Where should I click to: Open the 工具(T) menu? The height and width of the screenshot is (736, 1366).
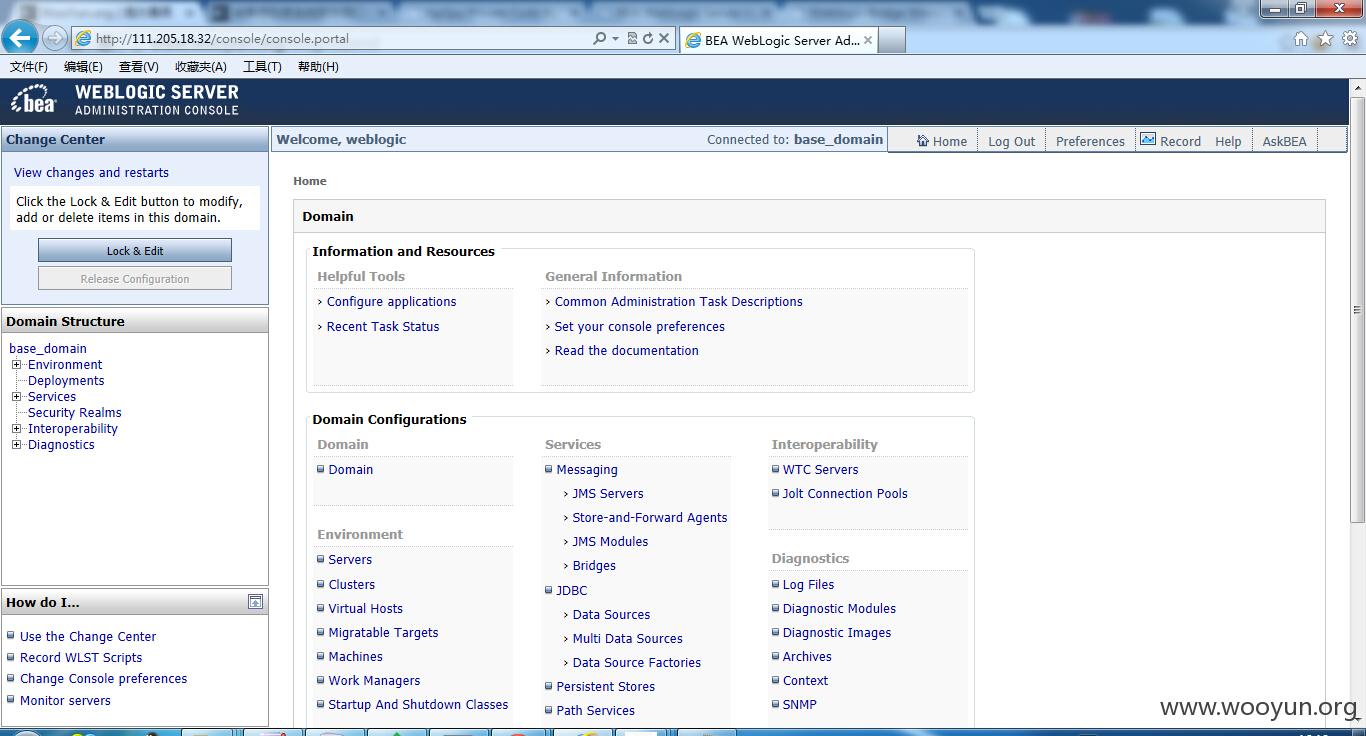pos(262,67)
